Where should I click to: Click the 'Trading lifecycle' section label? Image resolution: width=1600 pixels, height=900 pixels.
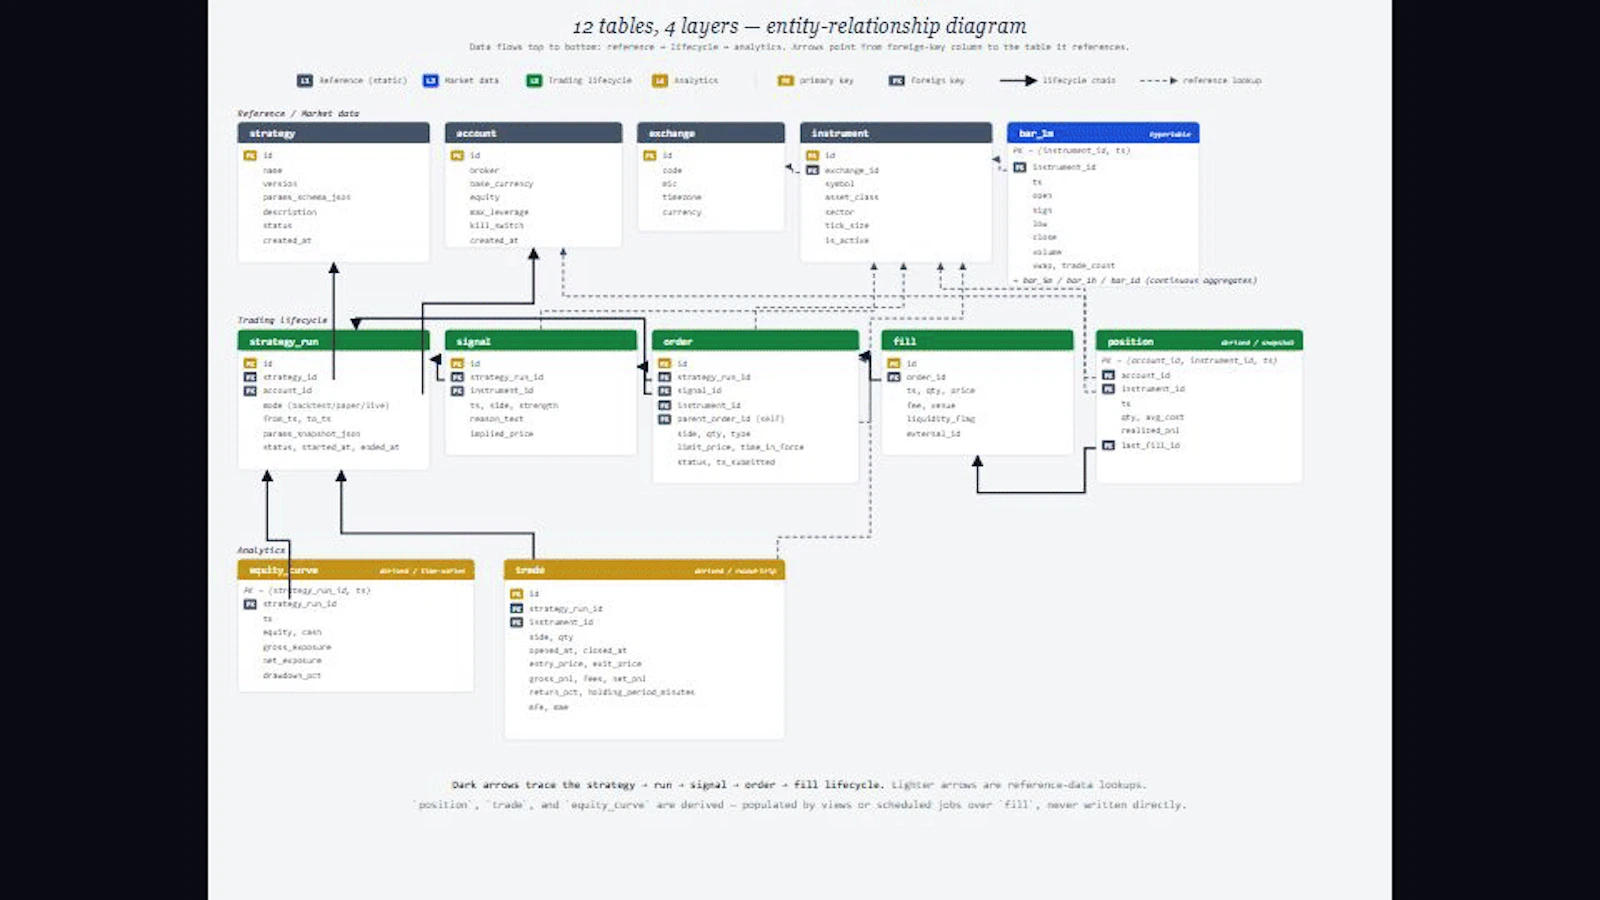282,320
